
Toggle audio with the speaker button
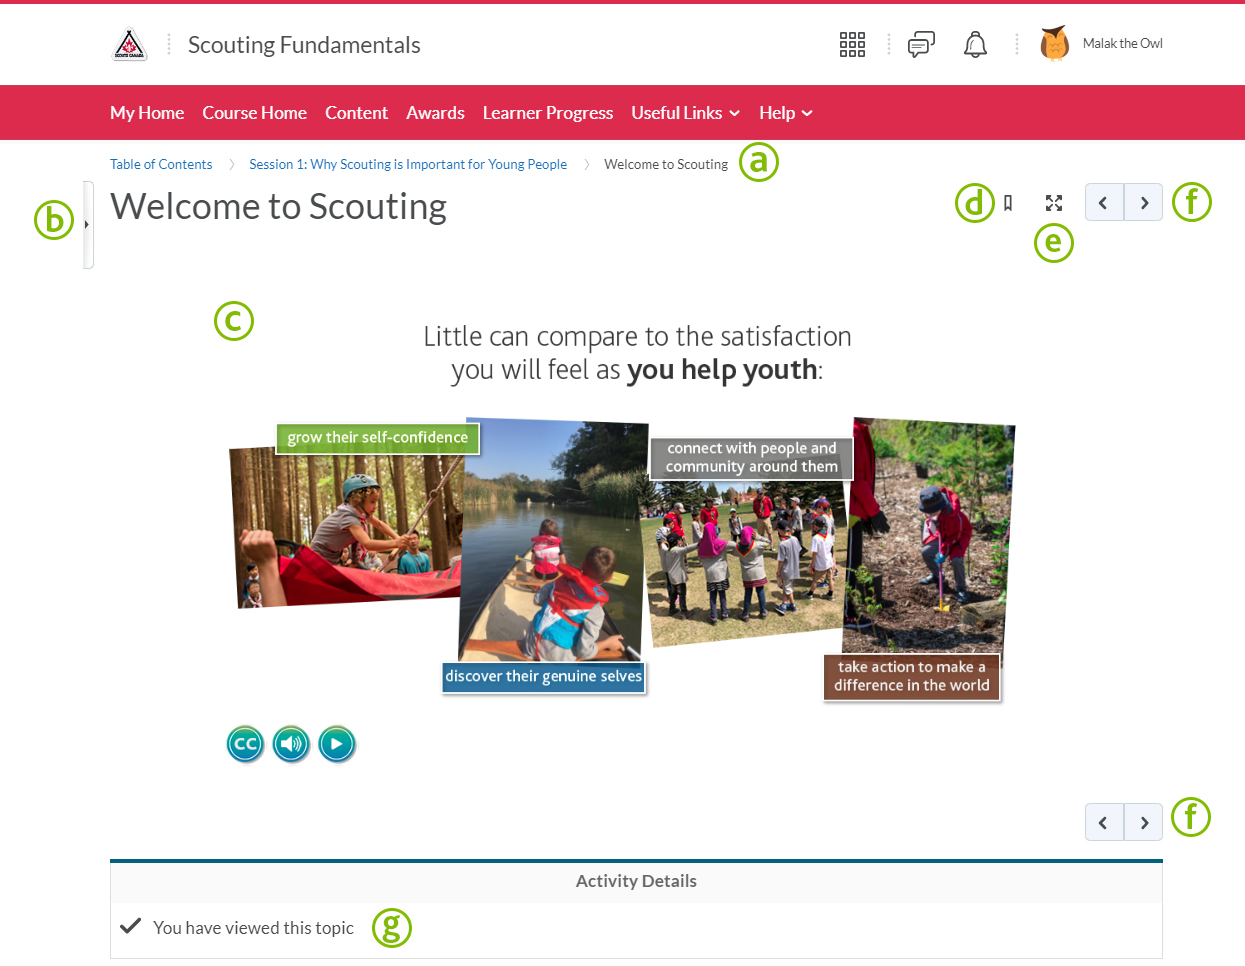coord(291,744)
